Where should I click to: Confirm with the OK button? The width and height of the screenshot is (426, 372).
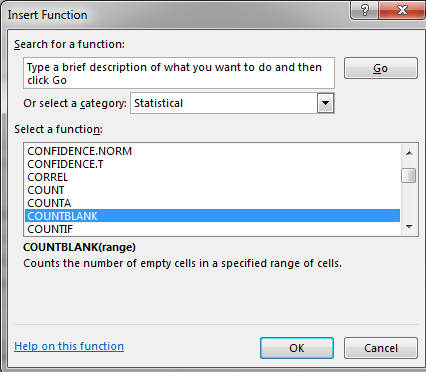[297, 348]
